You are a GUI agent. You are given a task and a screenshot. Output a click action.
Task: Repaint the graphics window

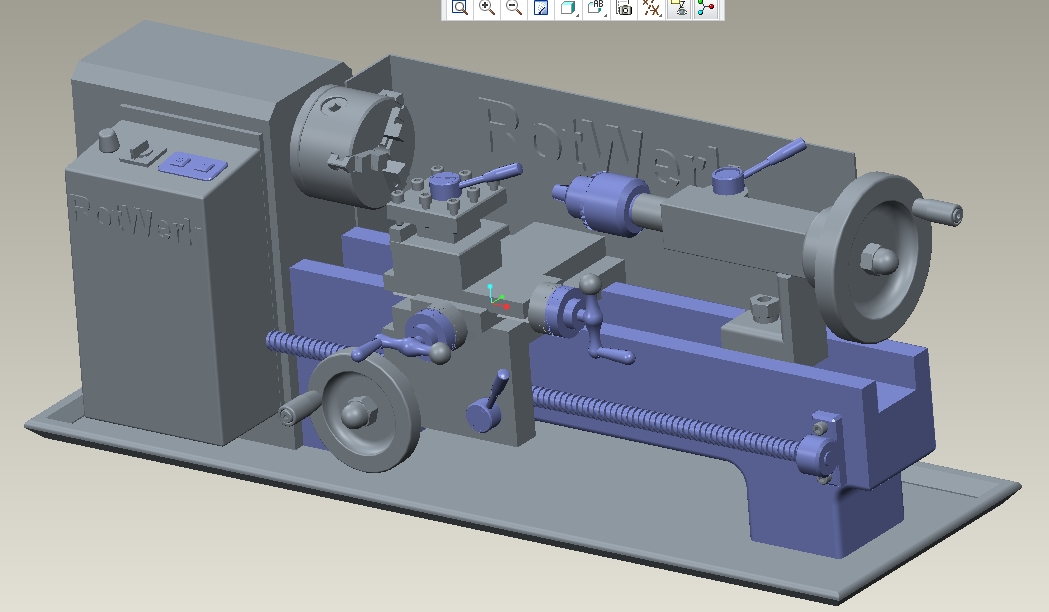541,8
